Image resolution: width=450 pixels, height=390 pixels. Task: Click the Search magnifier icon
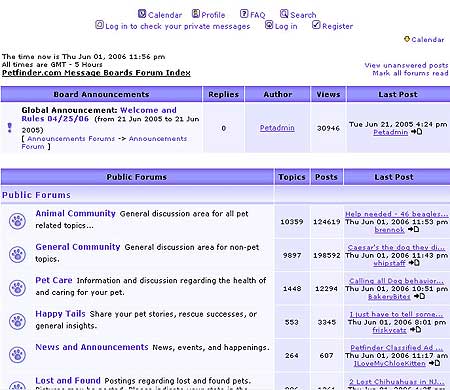pyautogui.click(x=284, y=14)
